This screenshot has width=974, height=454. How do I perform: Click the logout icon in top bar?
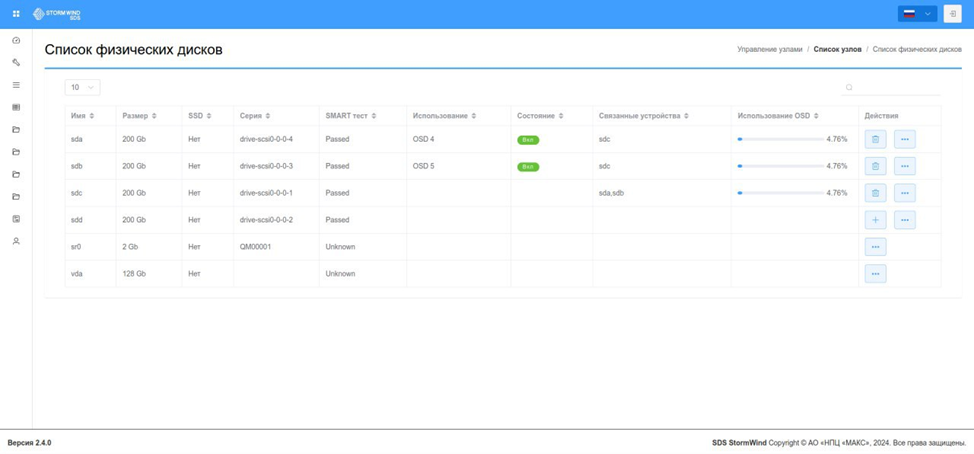952,14
